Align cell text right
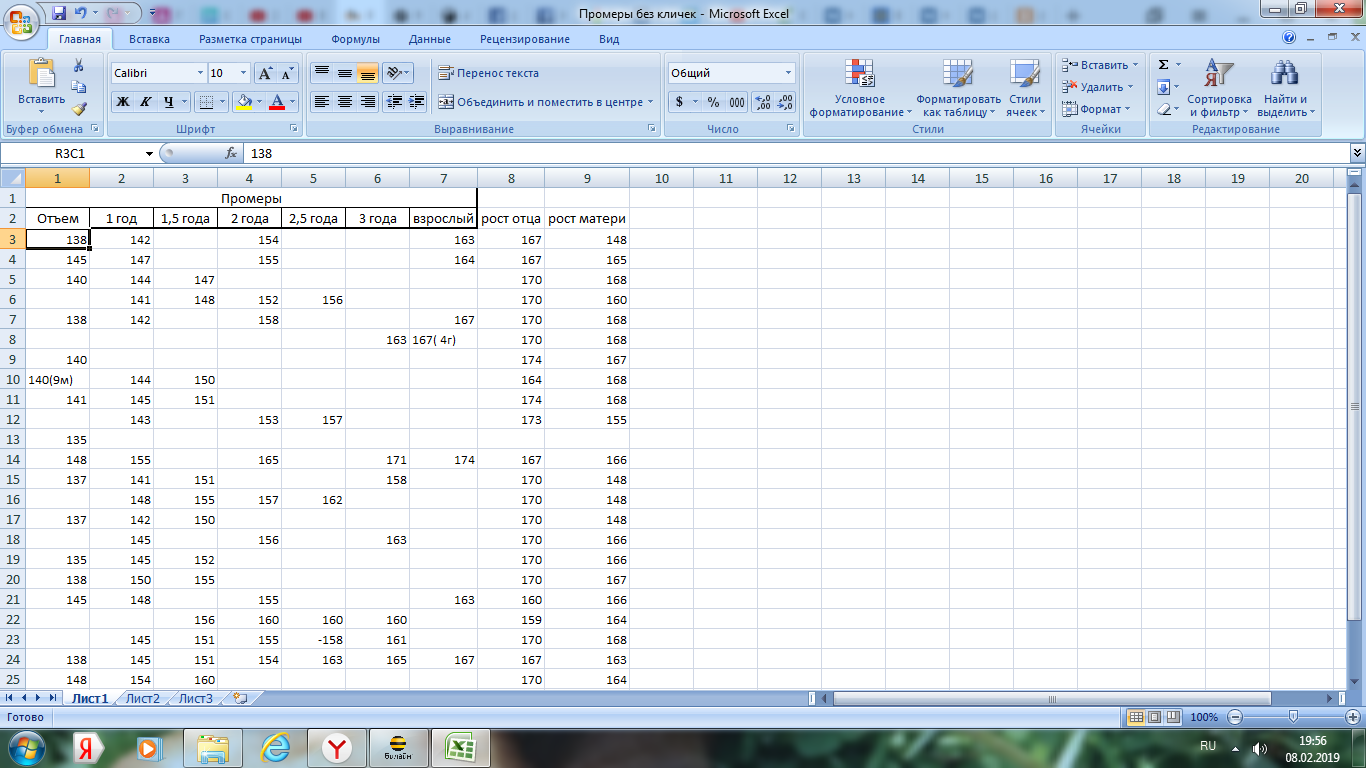The image size is (1366, 768). click(x=367, y=102)
